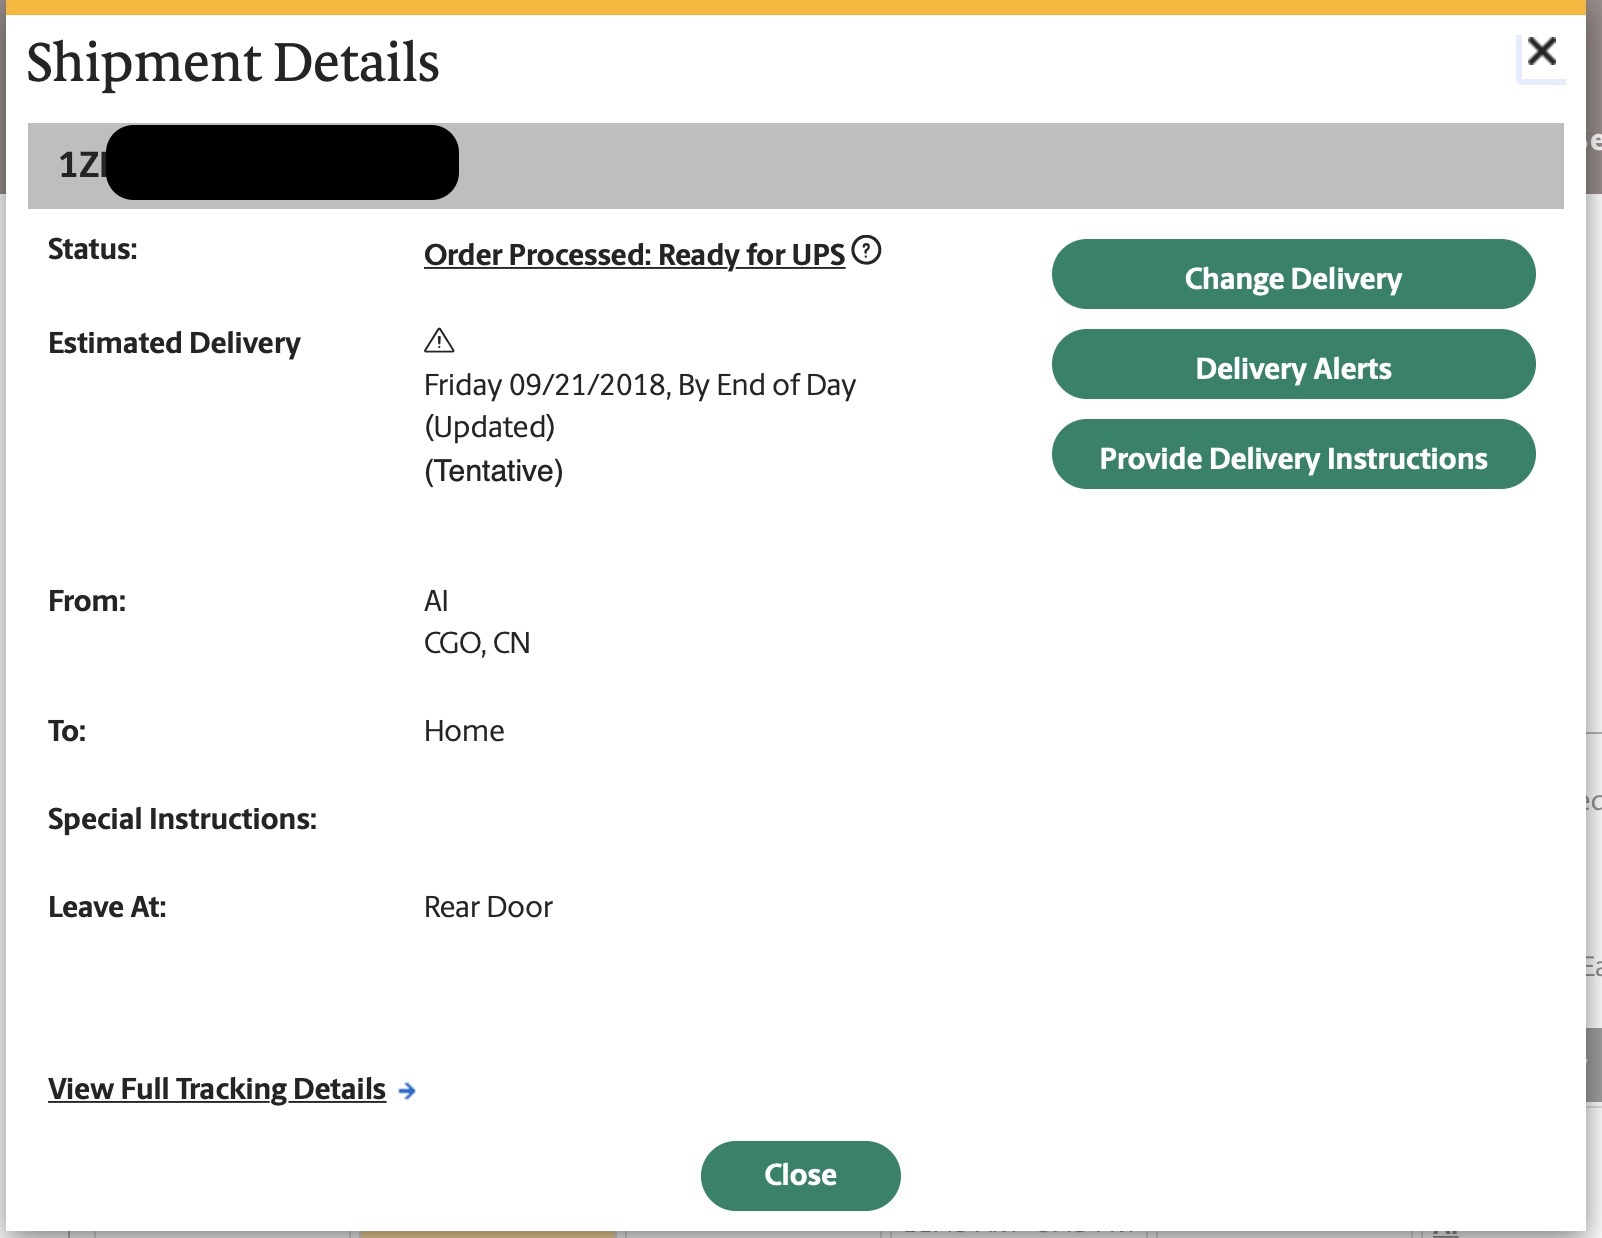Click the question mark help icon beside status

[867, 250]
